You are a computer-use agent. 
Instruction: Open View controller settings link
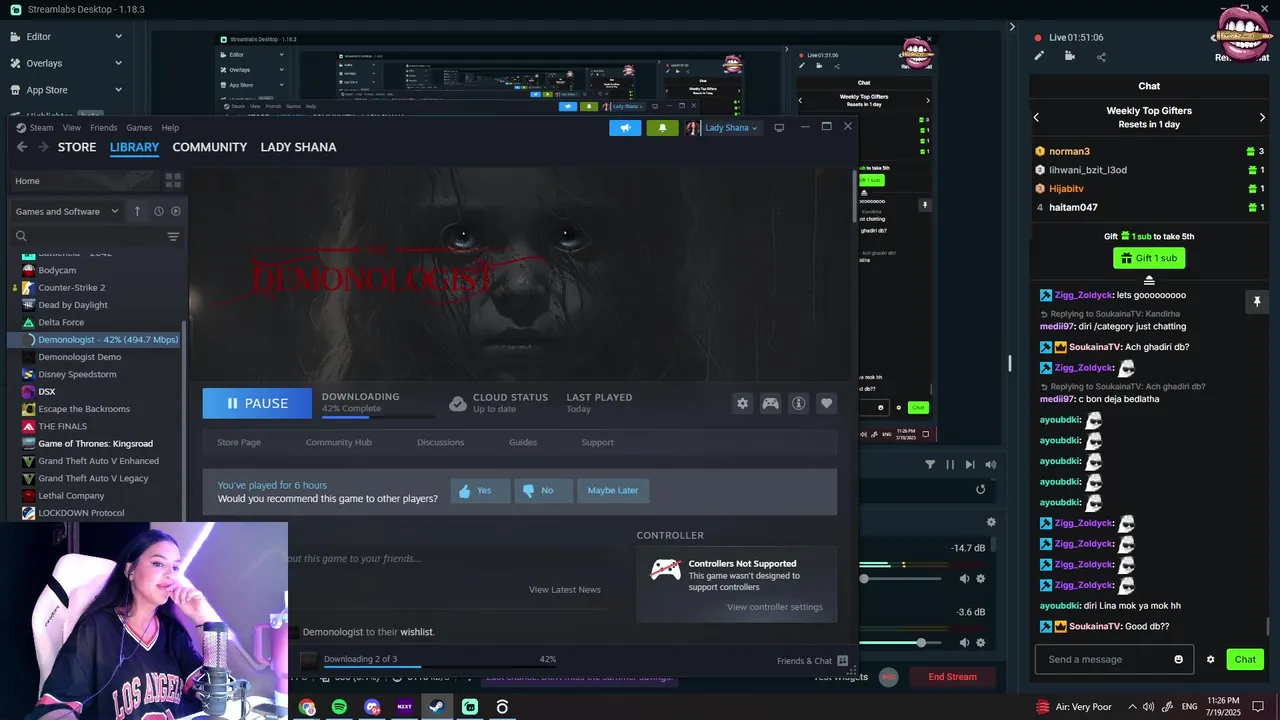775,607
